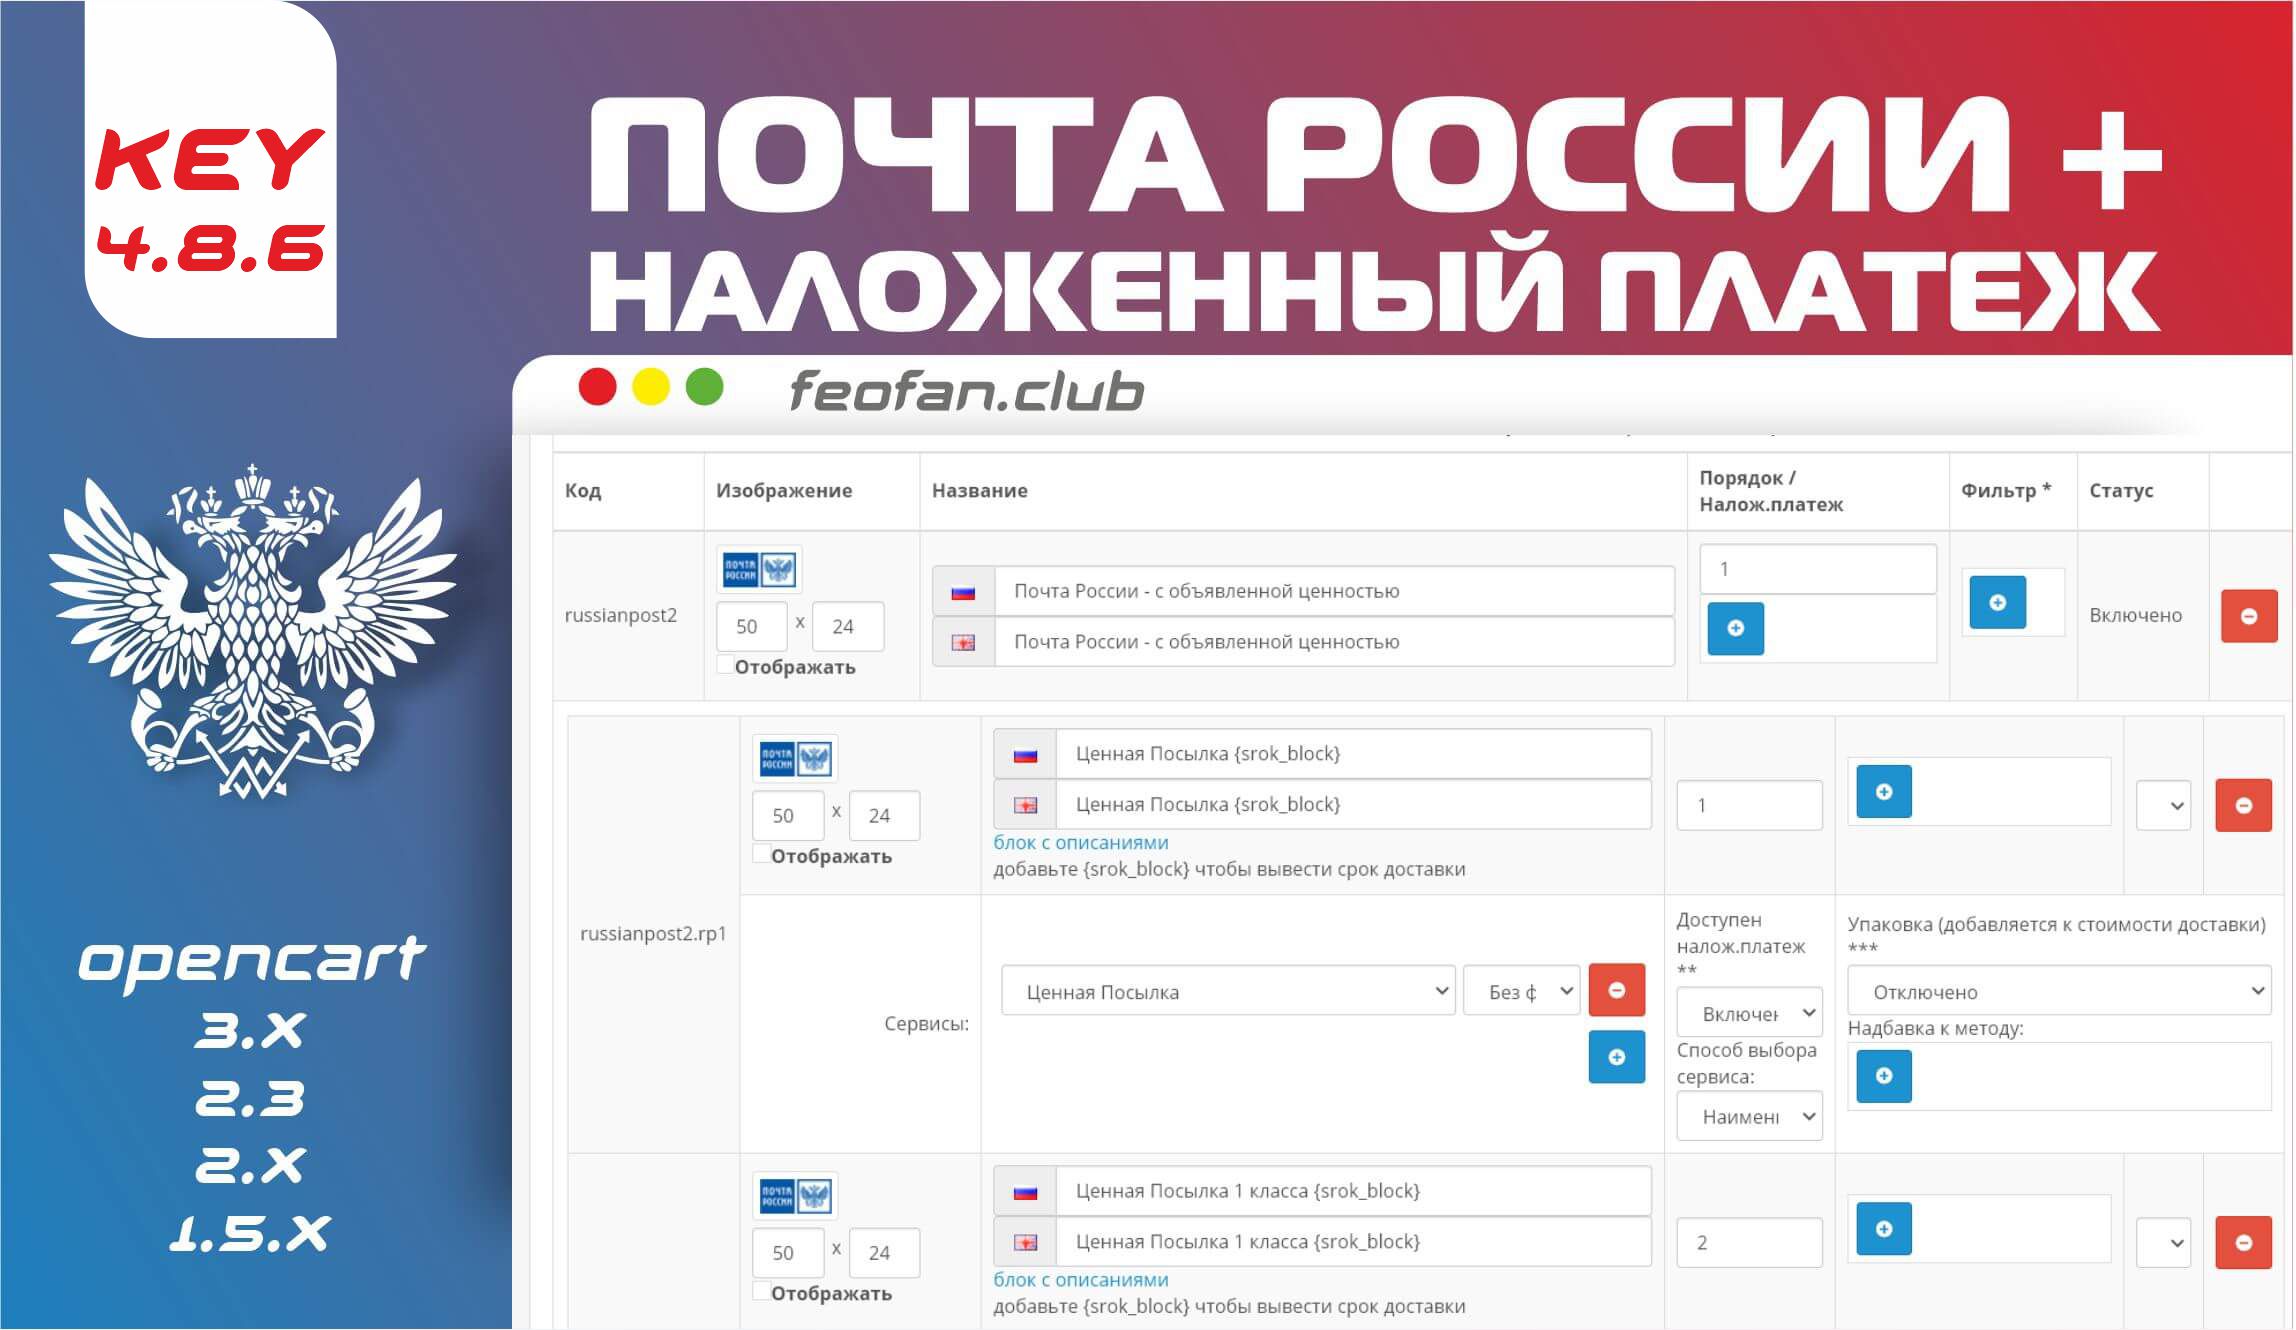The width and height of the screenshot is (2296, 1330).
Task: Delete the Ценная Посылка 1 класса submethod
Action: [2244, 1242]
